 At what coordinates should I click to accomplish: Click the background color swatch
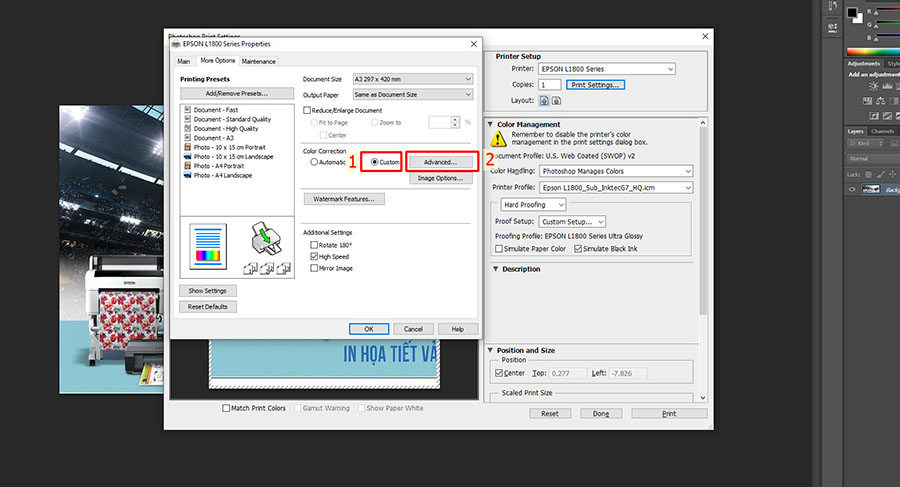tap(859, 19)
